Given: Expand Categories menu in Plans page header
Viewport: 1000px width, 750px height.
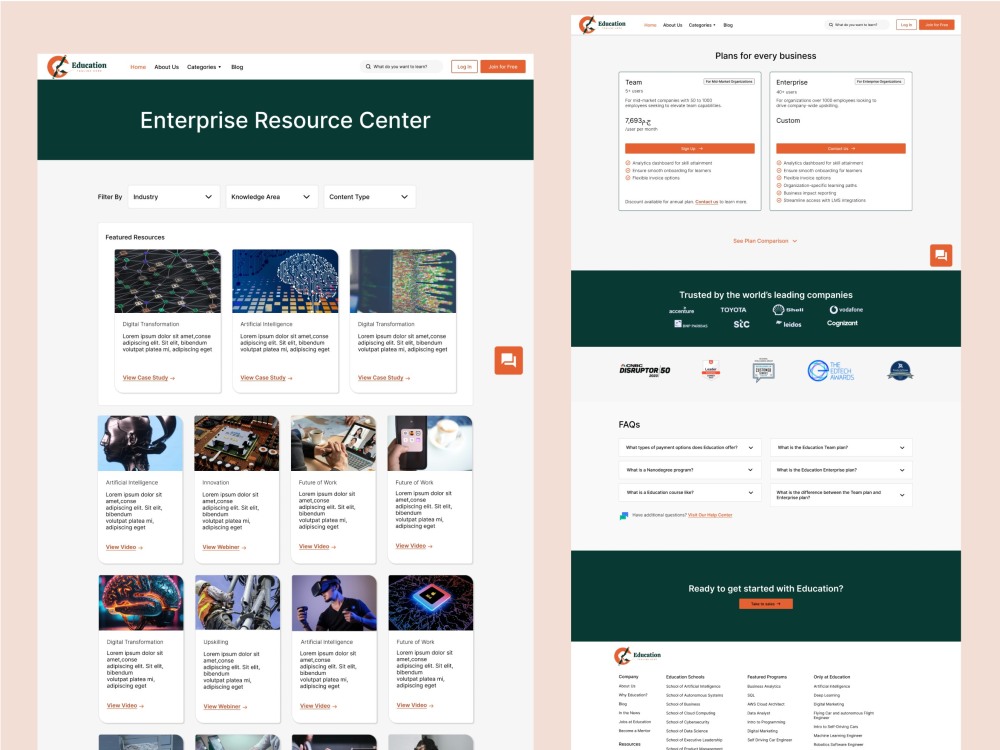Looking at the screenshot, I should point(702,25).
